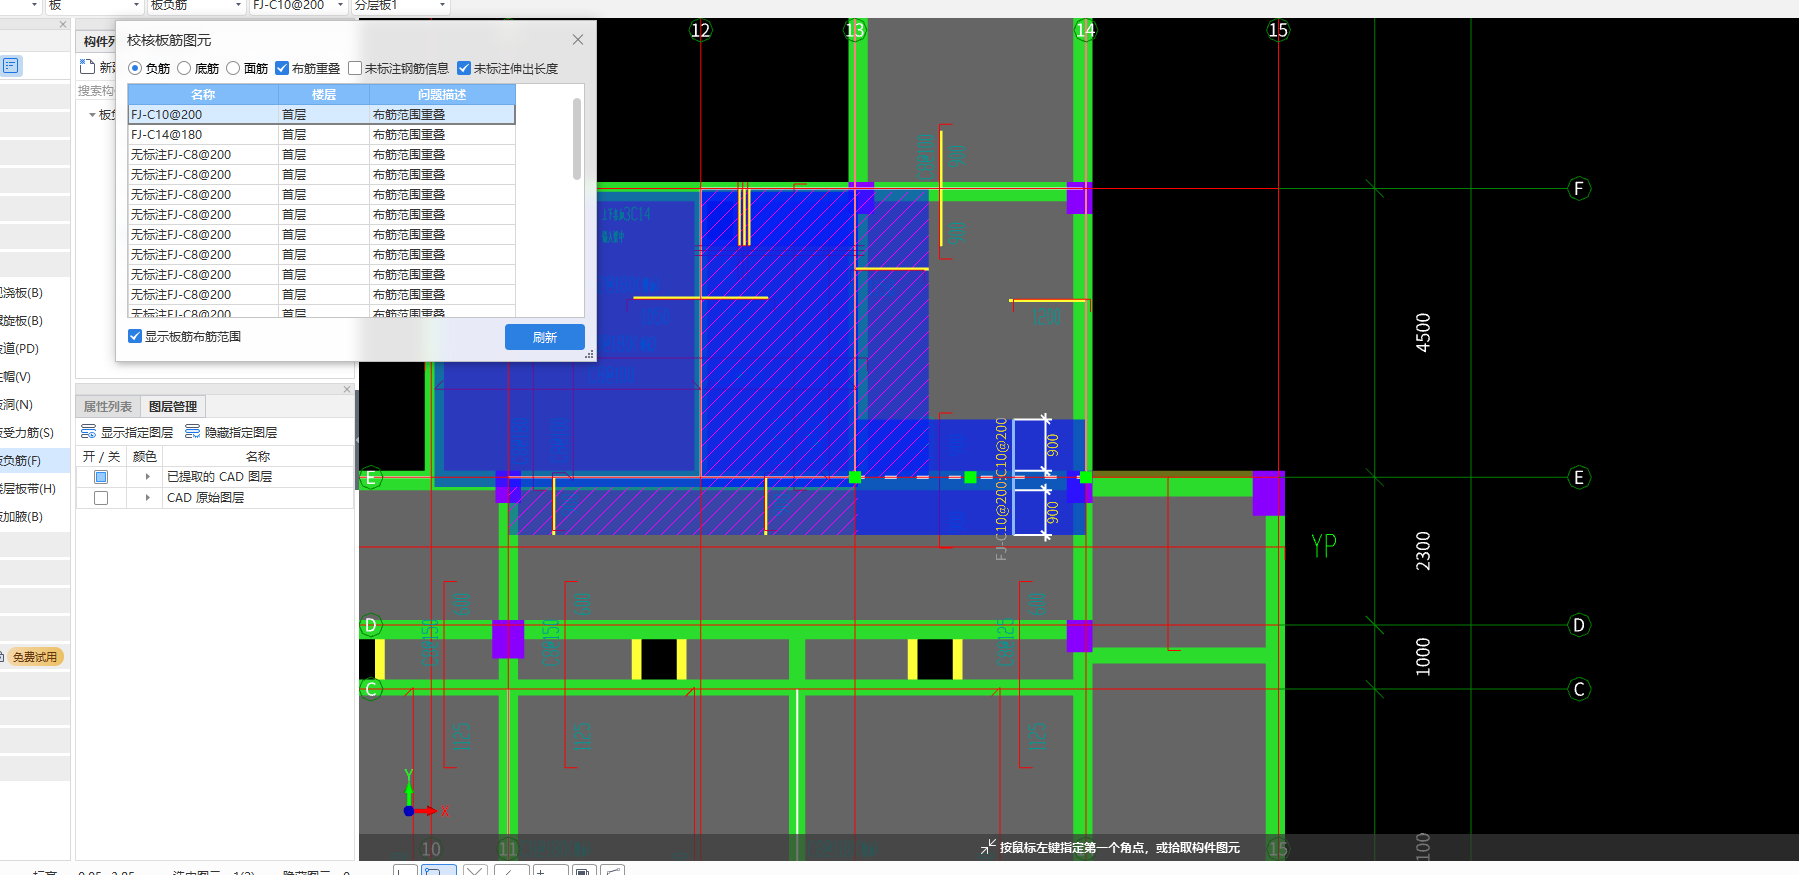
Task: Close the layer management panel
Action: [347, 389]
